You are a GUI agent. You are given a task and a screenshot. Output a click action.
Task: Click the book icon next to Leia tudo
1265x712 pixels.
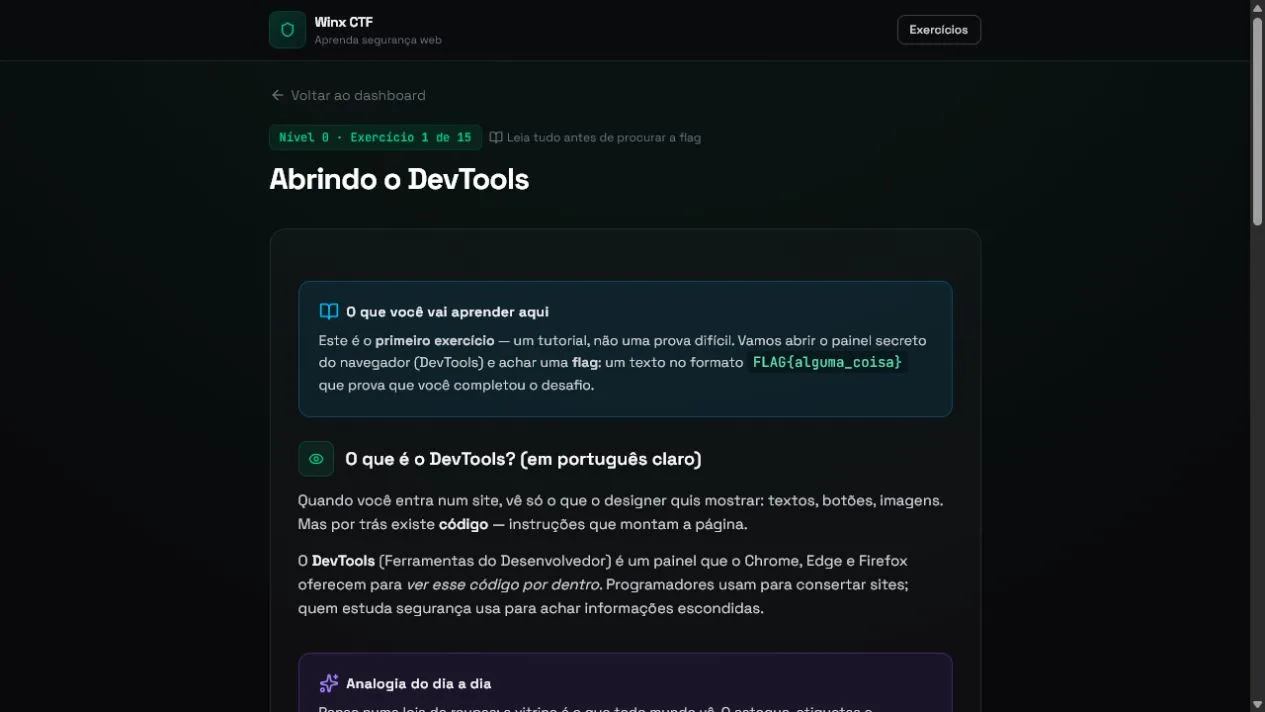(x=496, y=137)
